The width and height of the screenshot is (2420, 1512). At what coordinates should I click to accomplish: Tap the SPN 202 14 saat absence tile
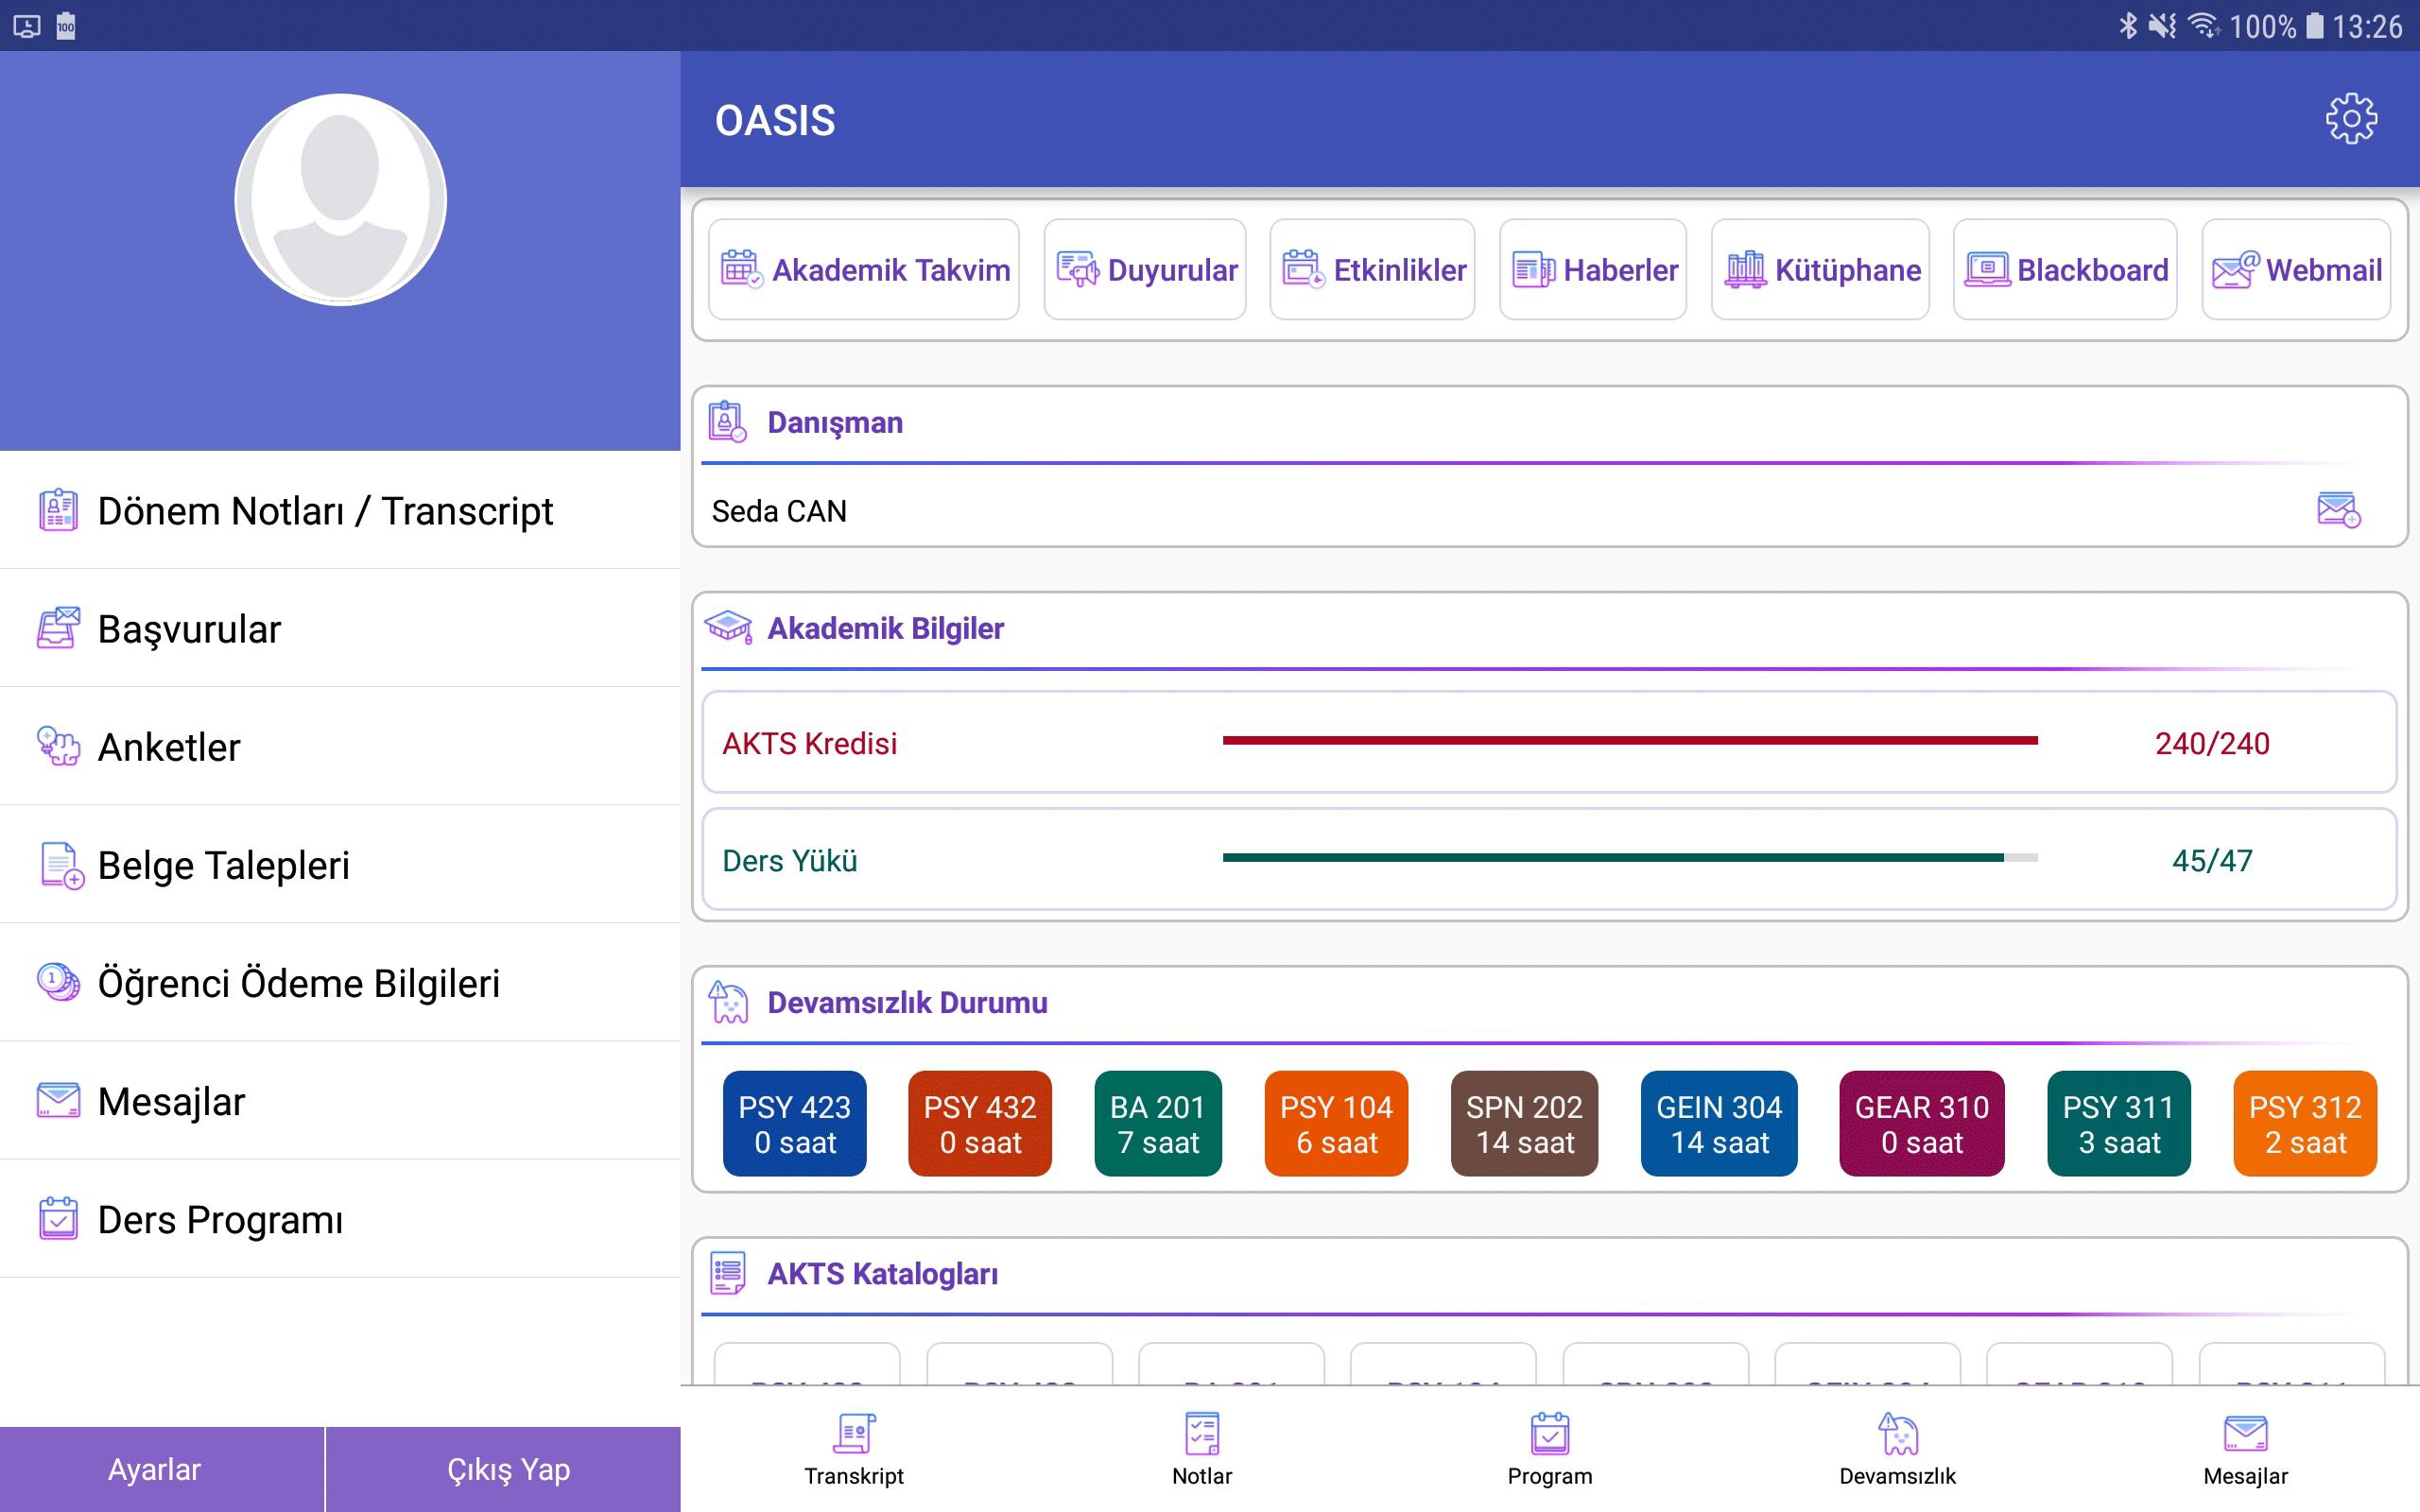coord(1524,1124)
